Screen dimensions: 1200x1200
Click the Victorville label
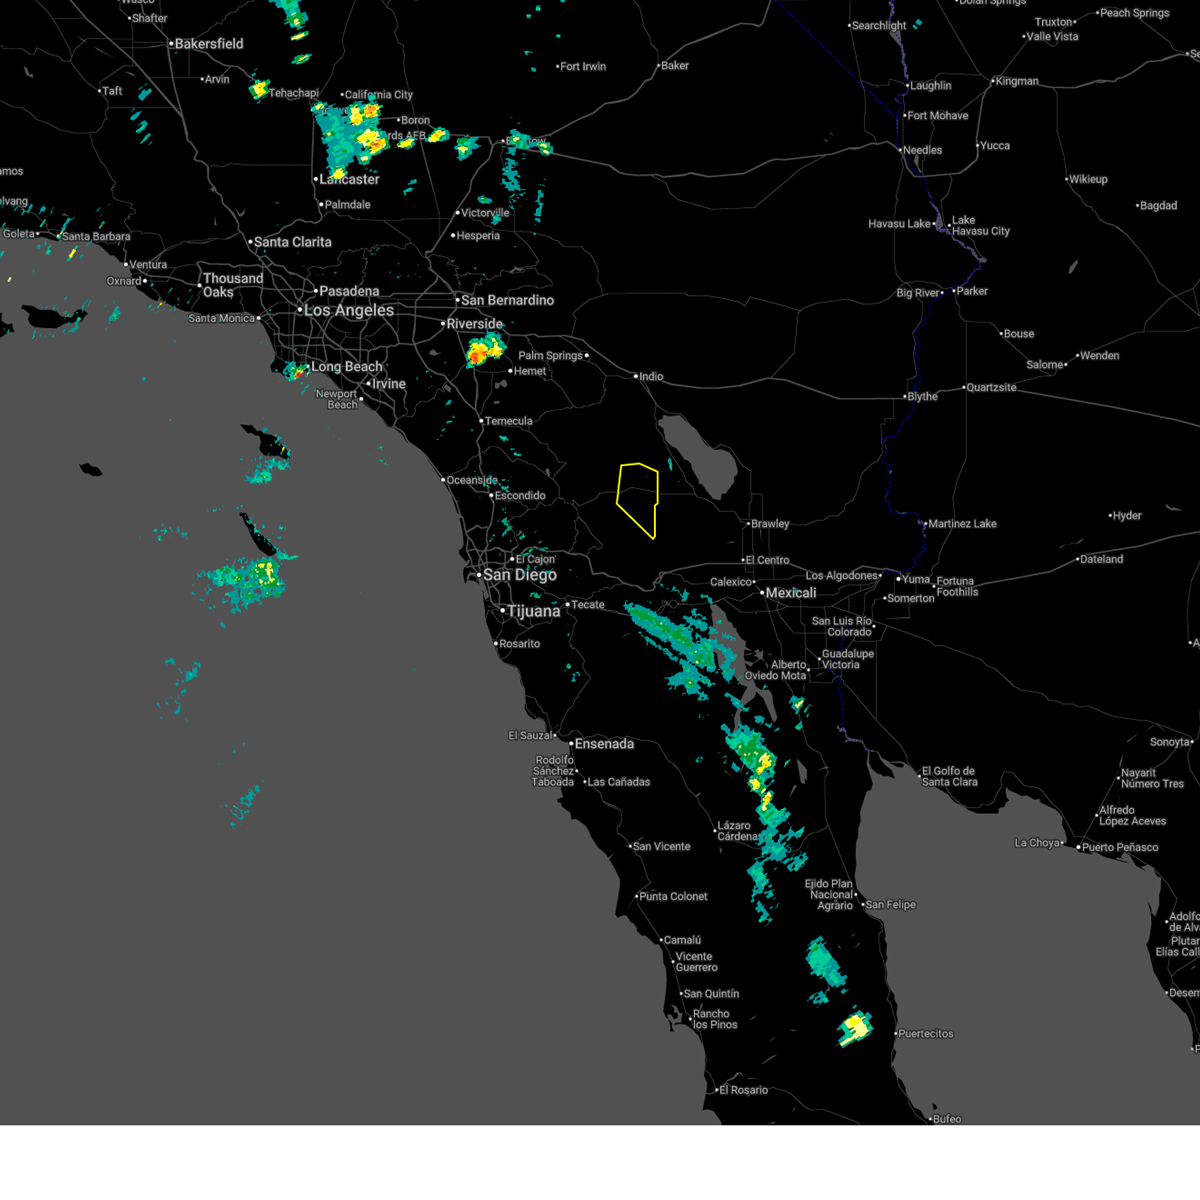coord(485,213)
